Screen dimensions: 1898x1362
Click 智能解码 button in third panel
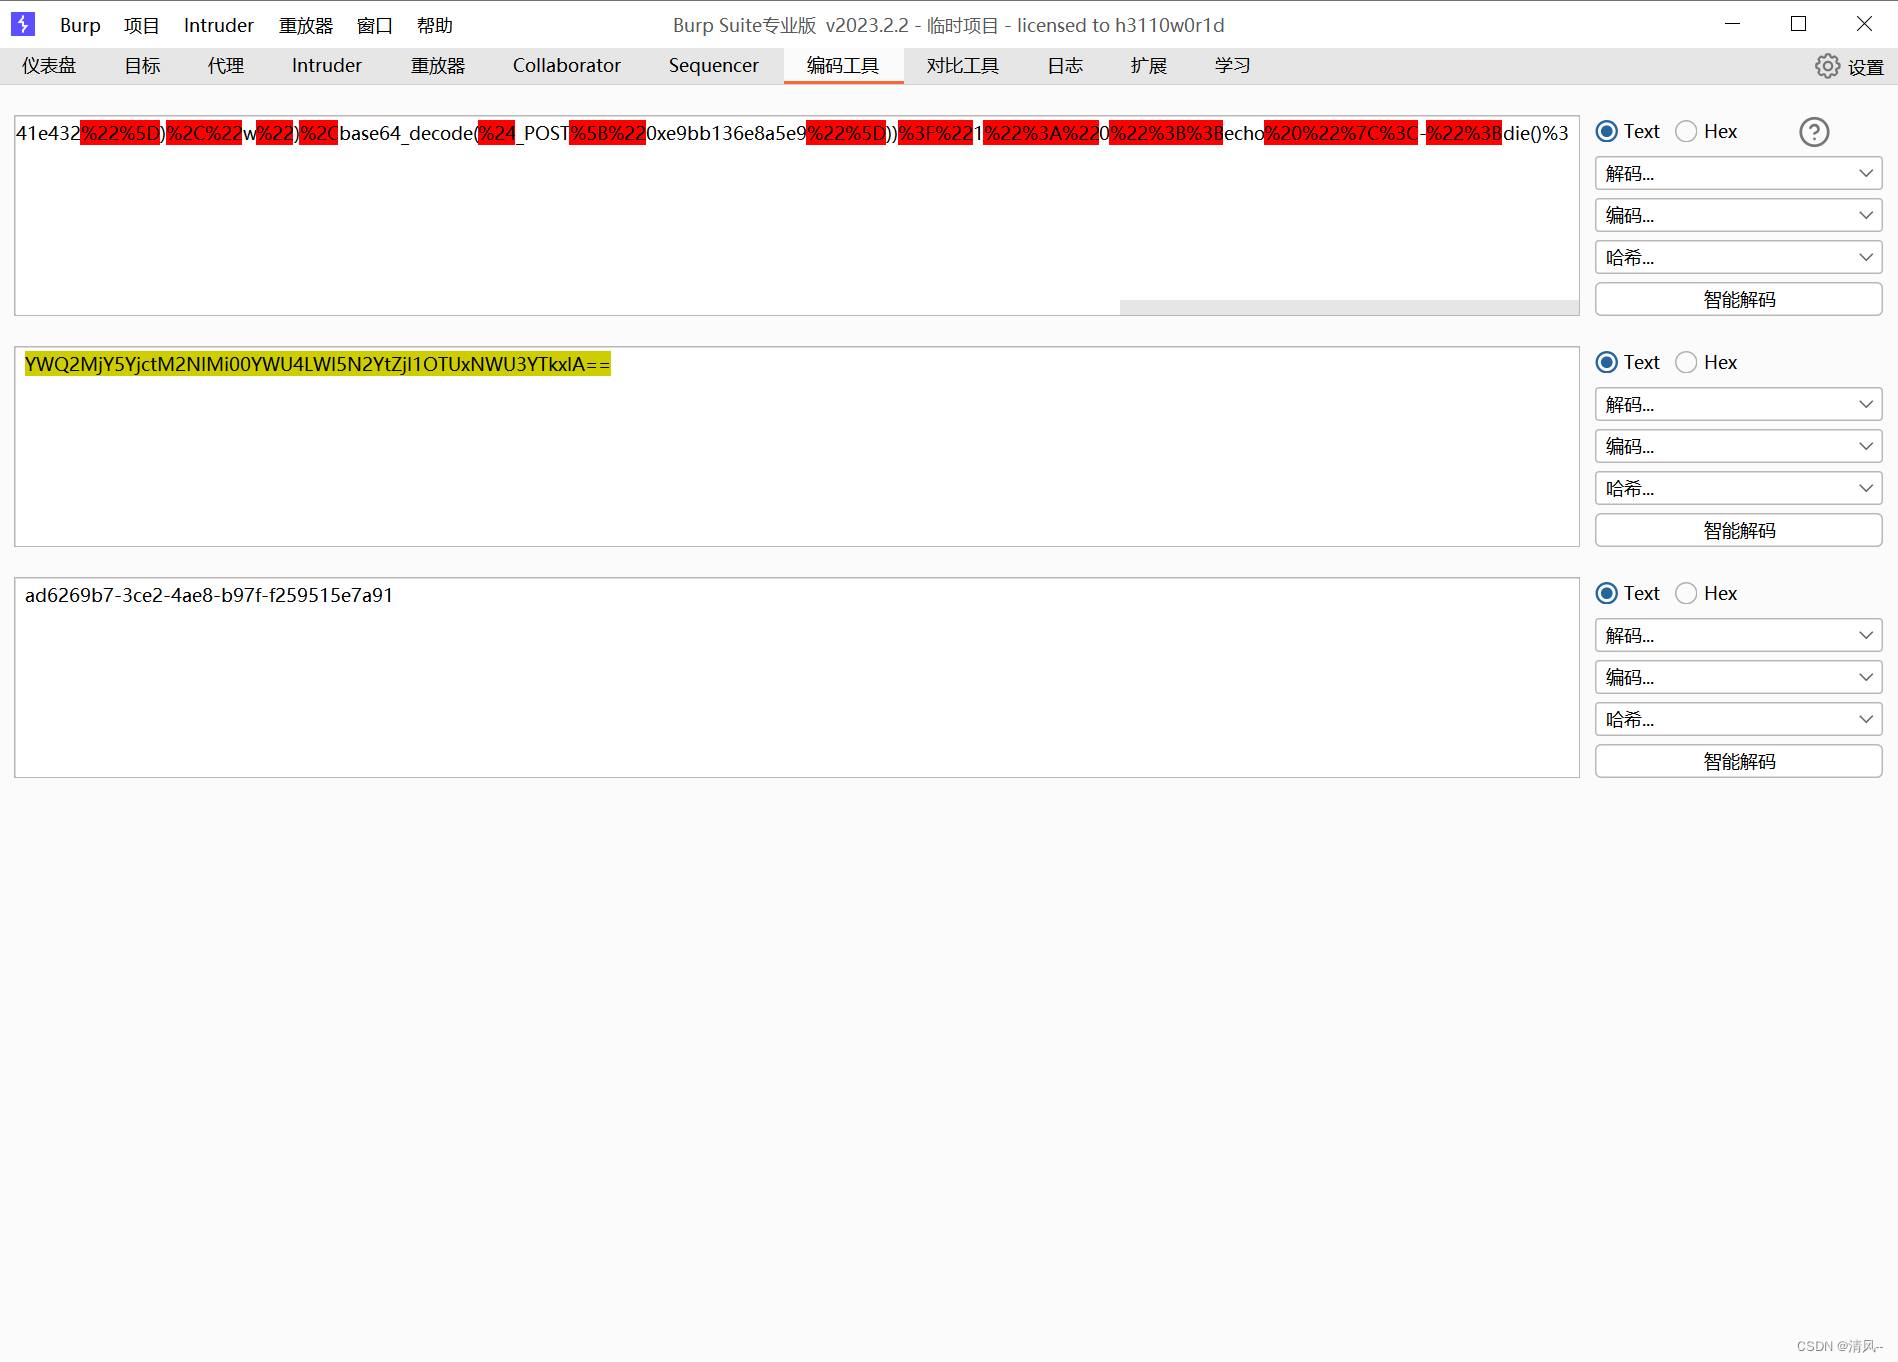(x=1738, y=761)
